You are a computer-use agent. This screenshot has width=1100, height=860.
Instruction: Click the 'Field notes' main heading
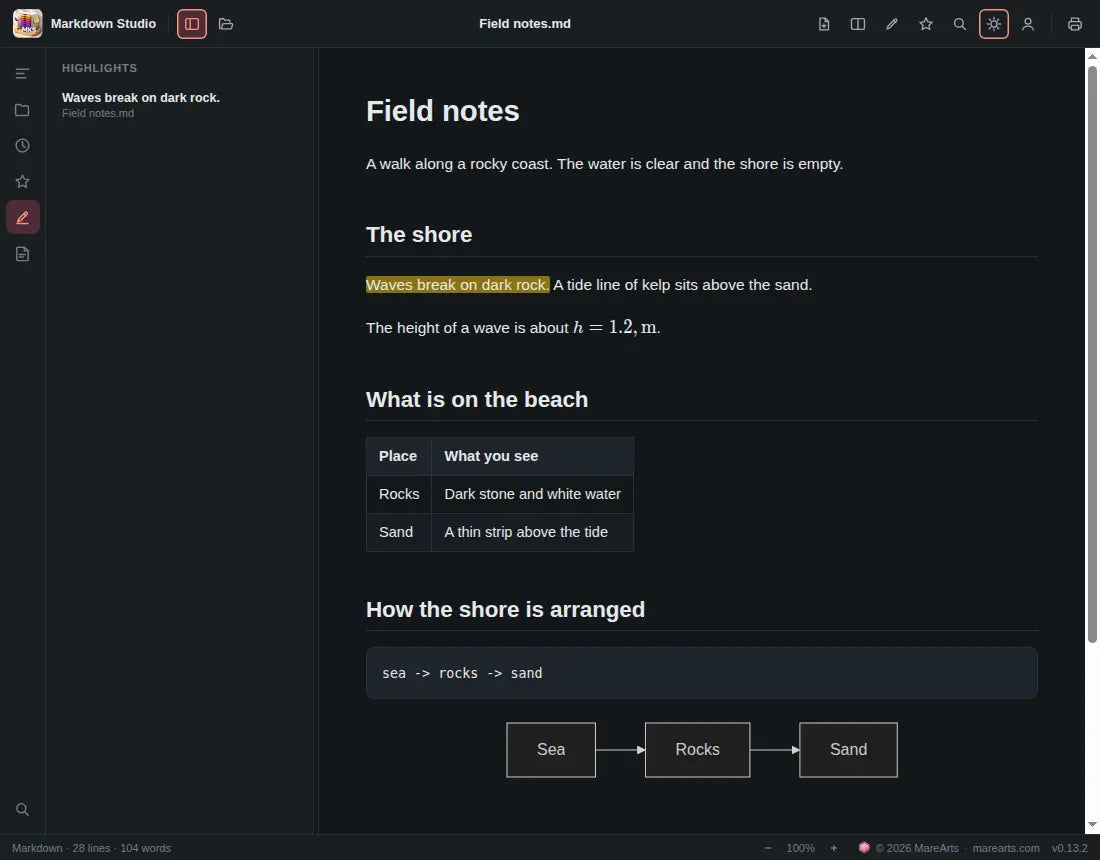click(x=443, y=111)
